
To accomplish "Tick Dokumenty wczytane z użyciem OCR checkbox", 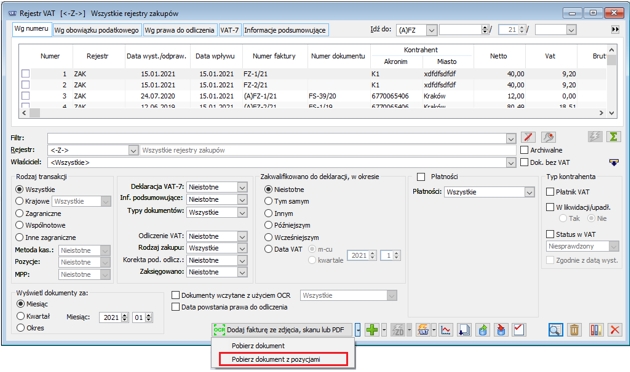I will [175, 295].
